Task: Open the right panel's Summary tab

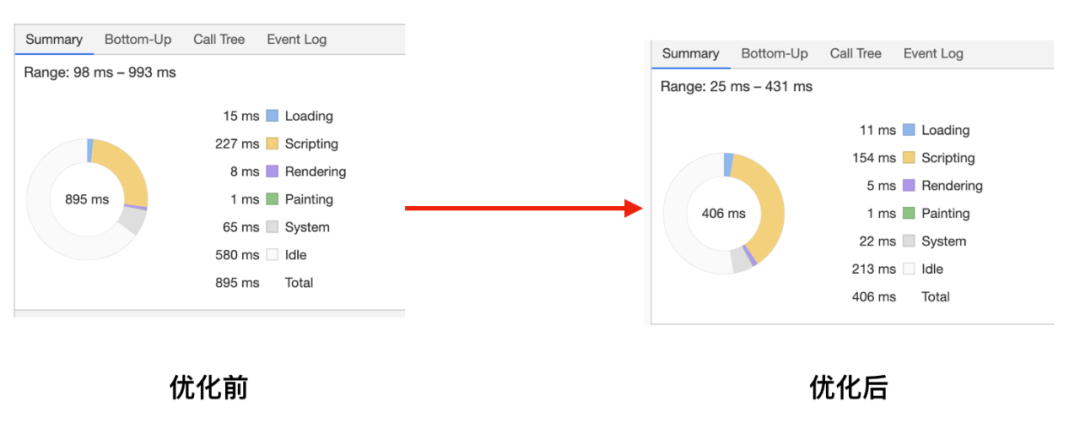Action: click(x=690, y=54)
